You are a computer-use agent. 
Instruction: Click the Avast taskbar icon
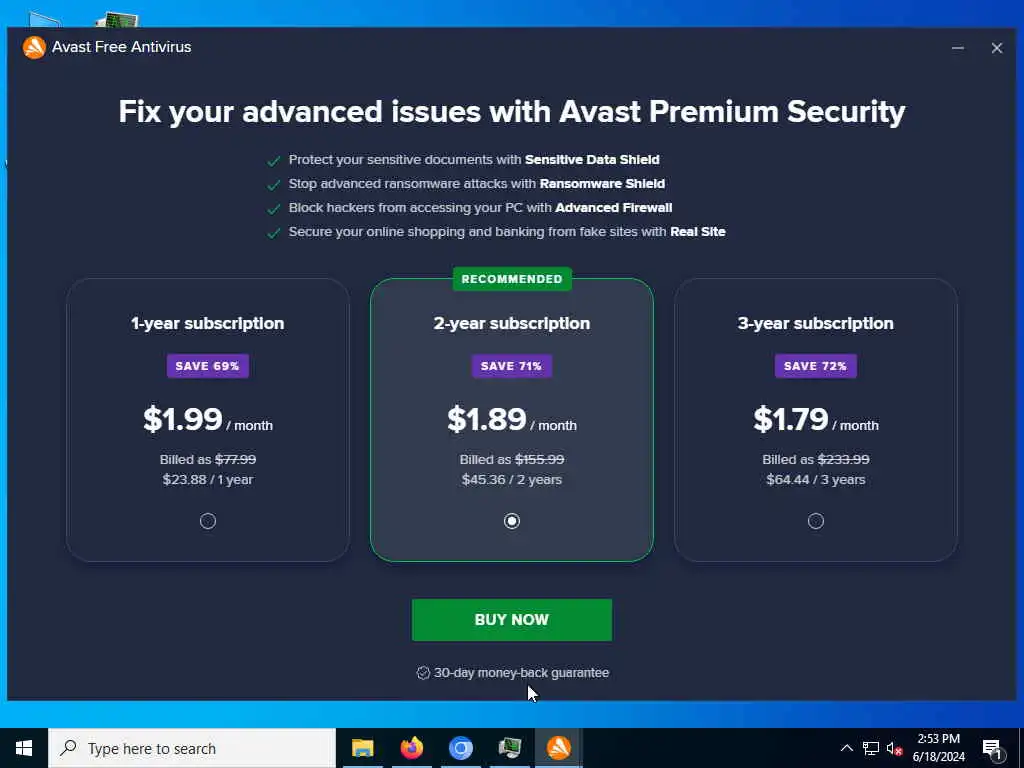pyautogui.click(x=558, y=748)
